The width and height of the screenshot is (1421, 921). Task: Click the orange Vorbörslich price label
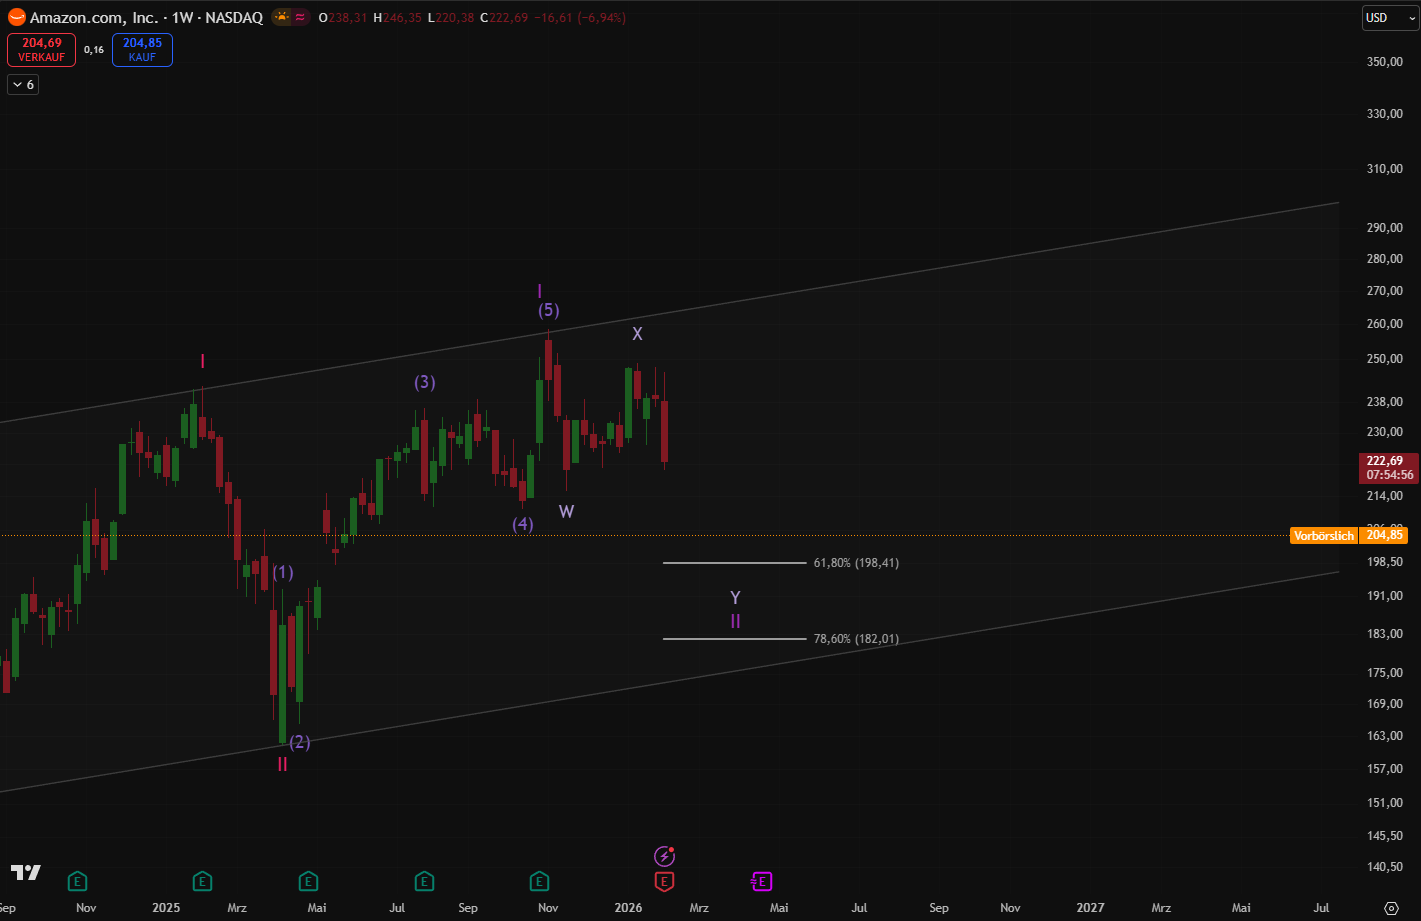tap(1323, 536)
